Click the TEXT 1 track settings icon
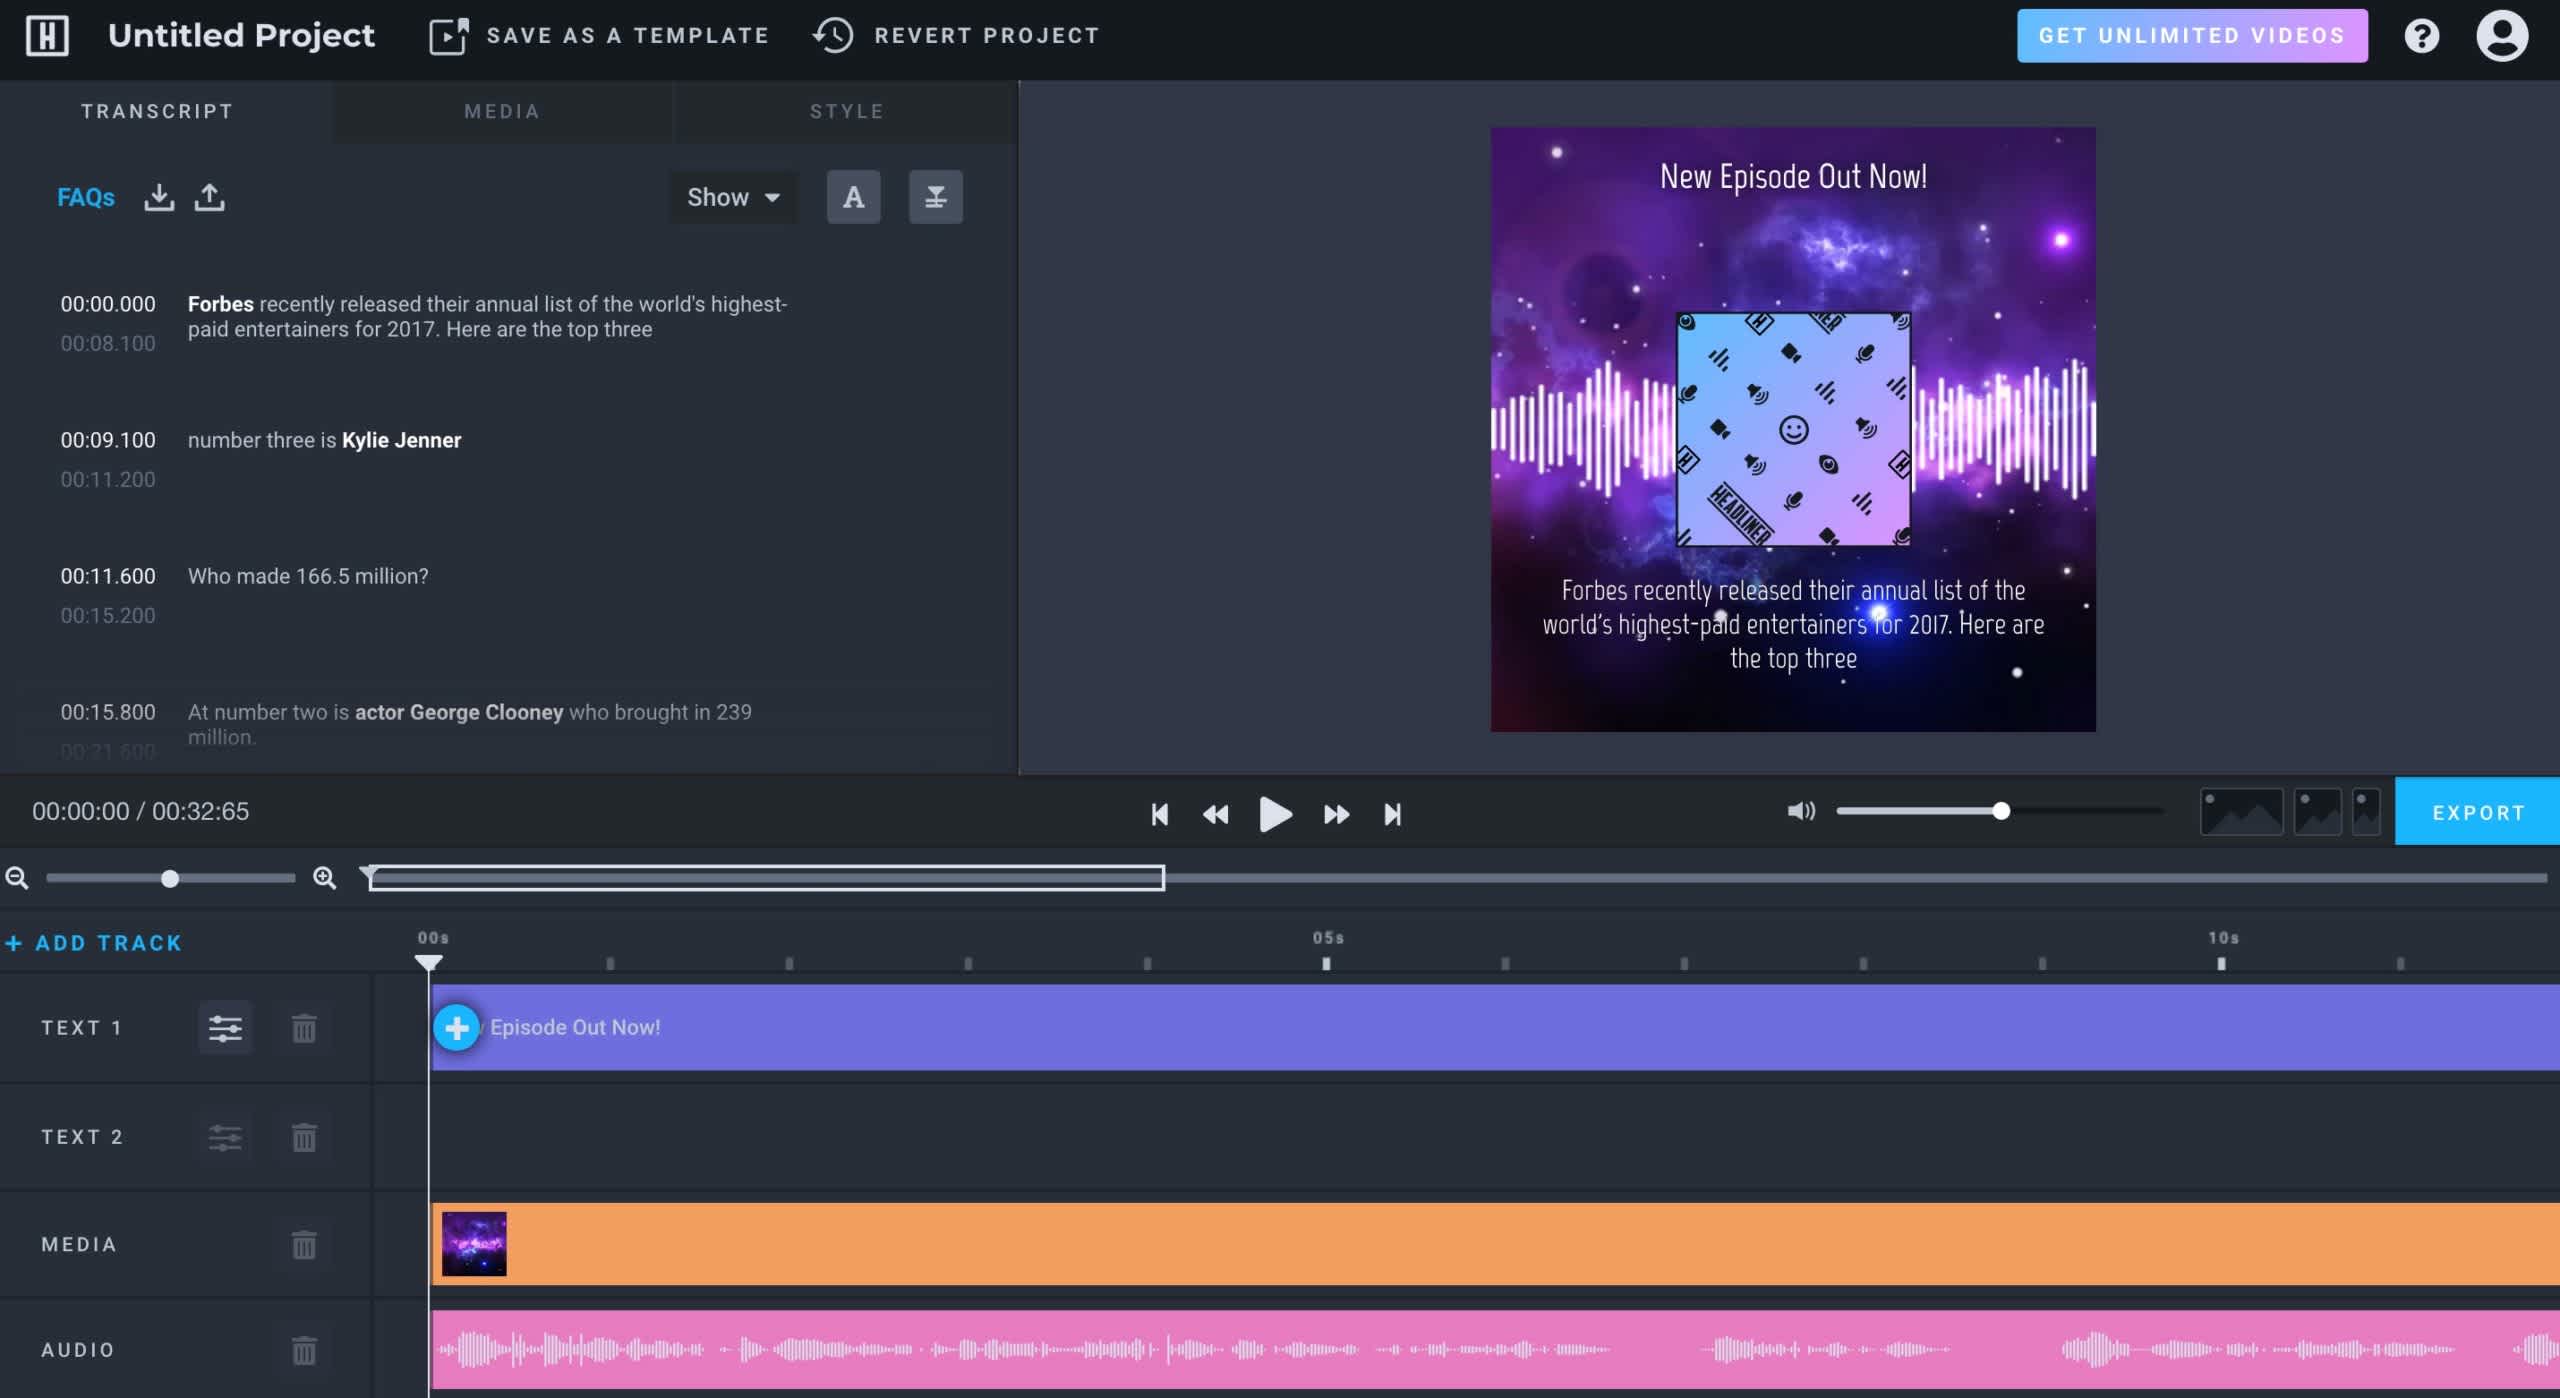Image resolution: width=2560 pixels, height=1398 pixels. (x=226, y=1026)
